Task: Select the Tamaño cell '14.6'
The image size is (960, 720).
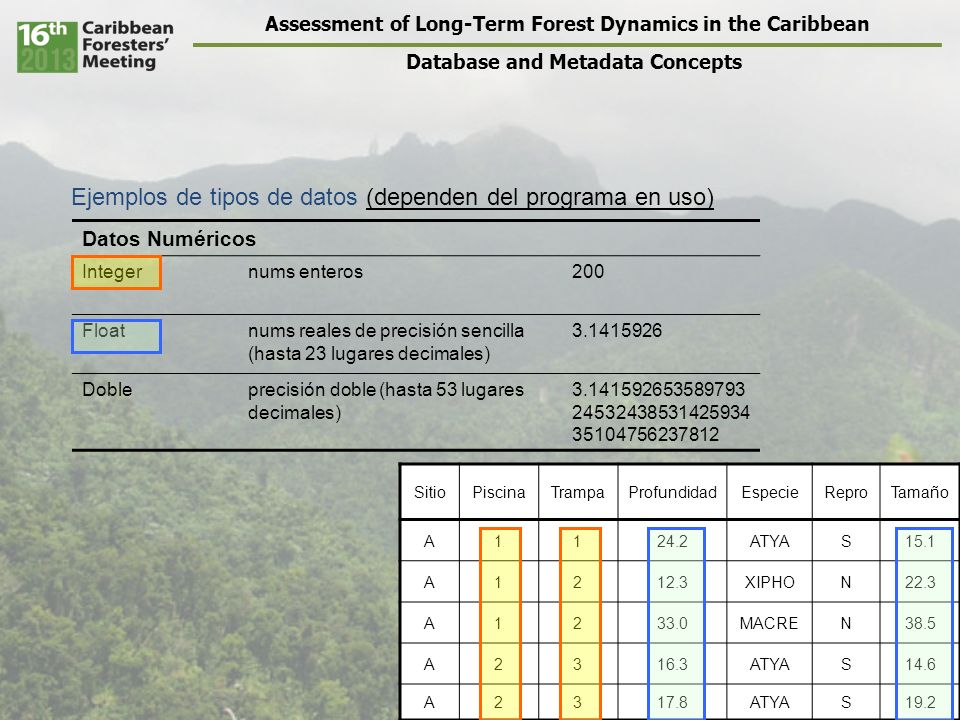Action: coord(920,664)
